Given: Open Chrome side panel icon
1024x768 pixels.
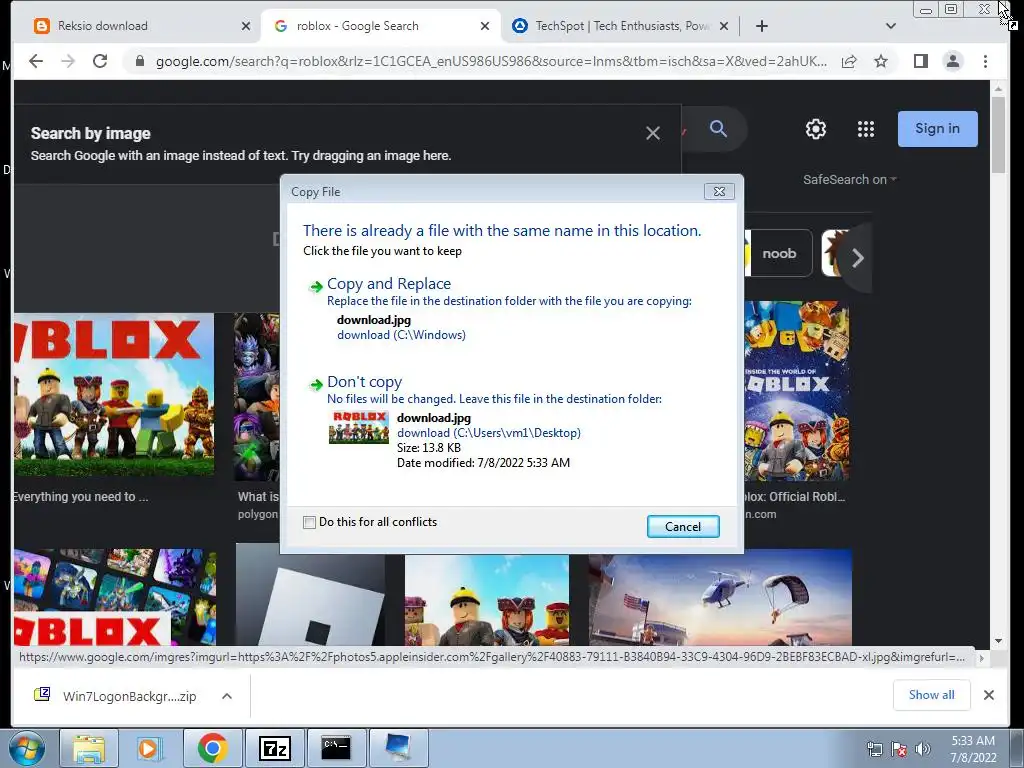Looking at the screenshot, I should [x=921, y=61].
